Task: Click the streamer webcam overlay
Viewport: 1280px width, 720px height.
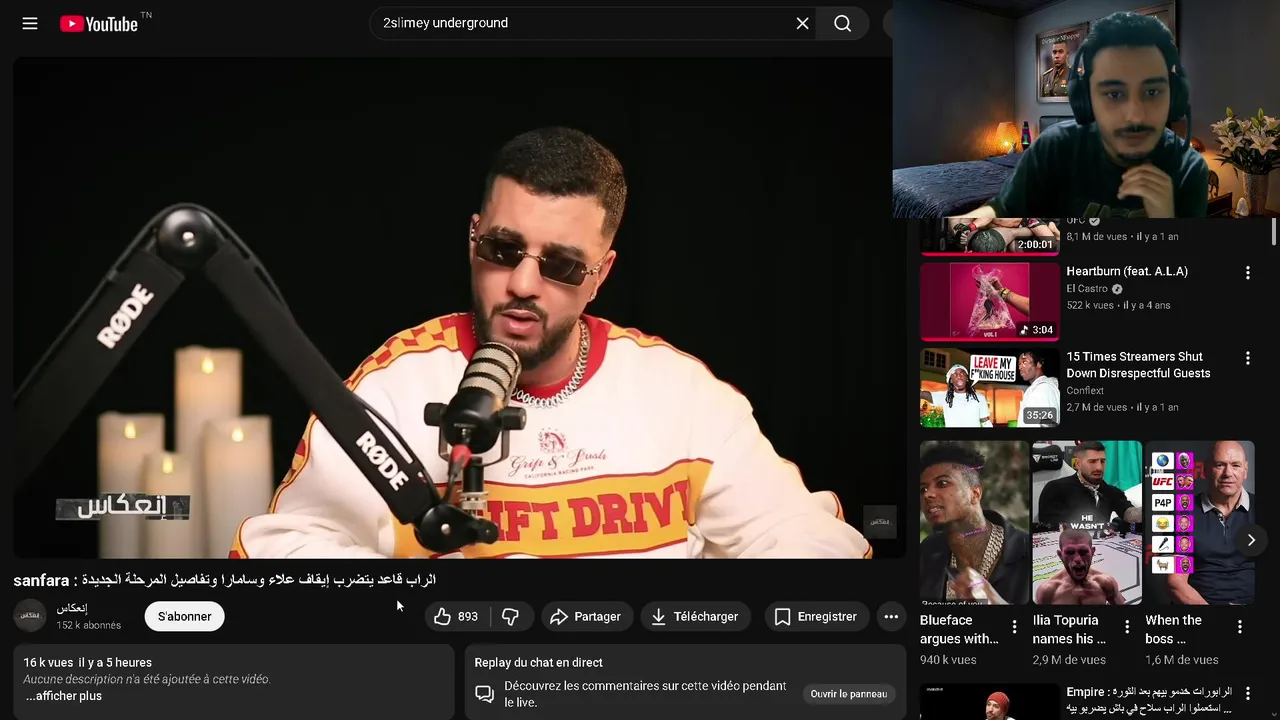Action: click(1086, 109)
